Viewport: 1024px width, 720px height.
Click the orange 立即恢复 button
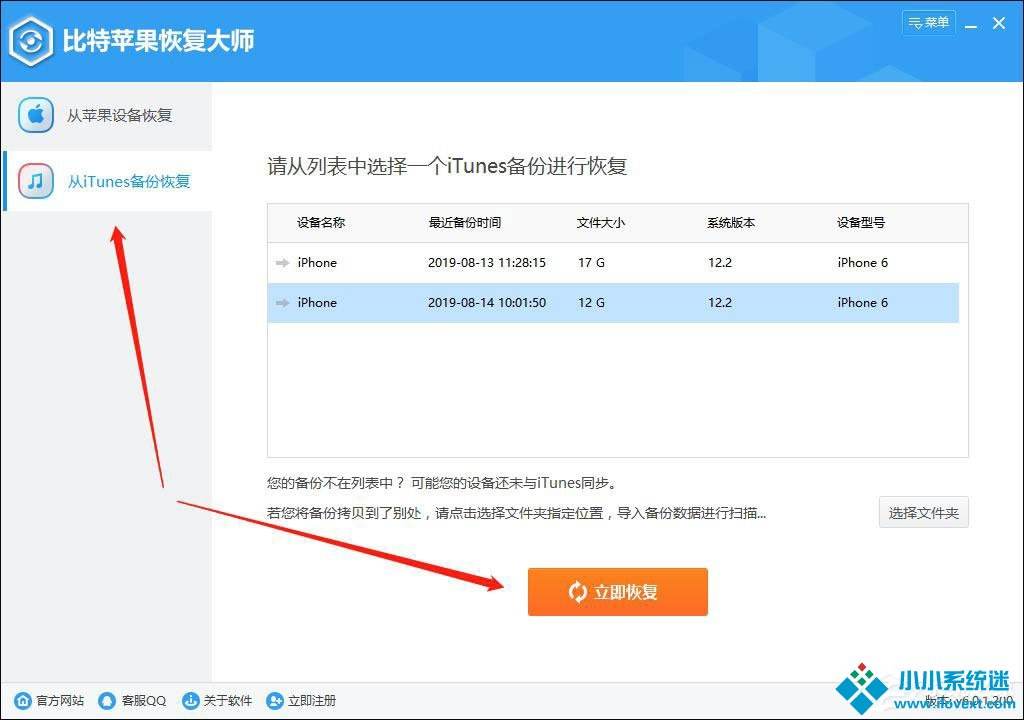click(617, 592)
